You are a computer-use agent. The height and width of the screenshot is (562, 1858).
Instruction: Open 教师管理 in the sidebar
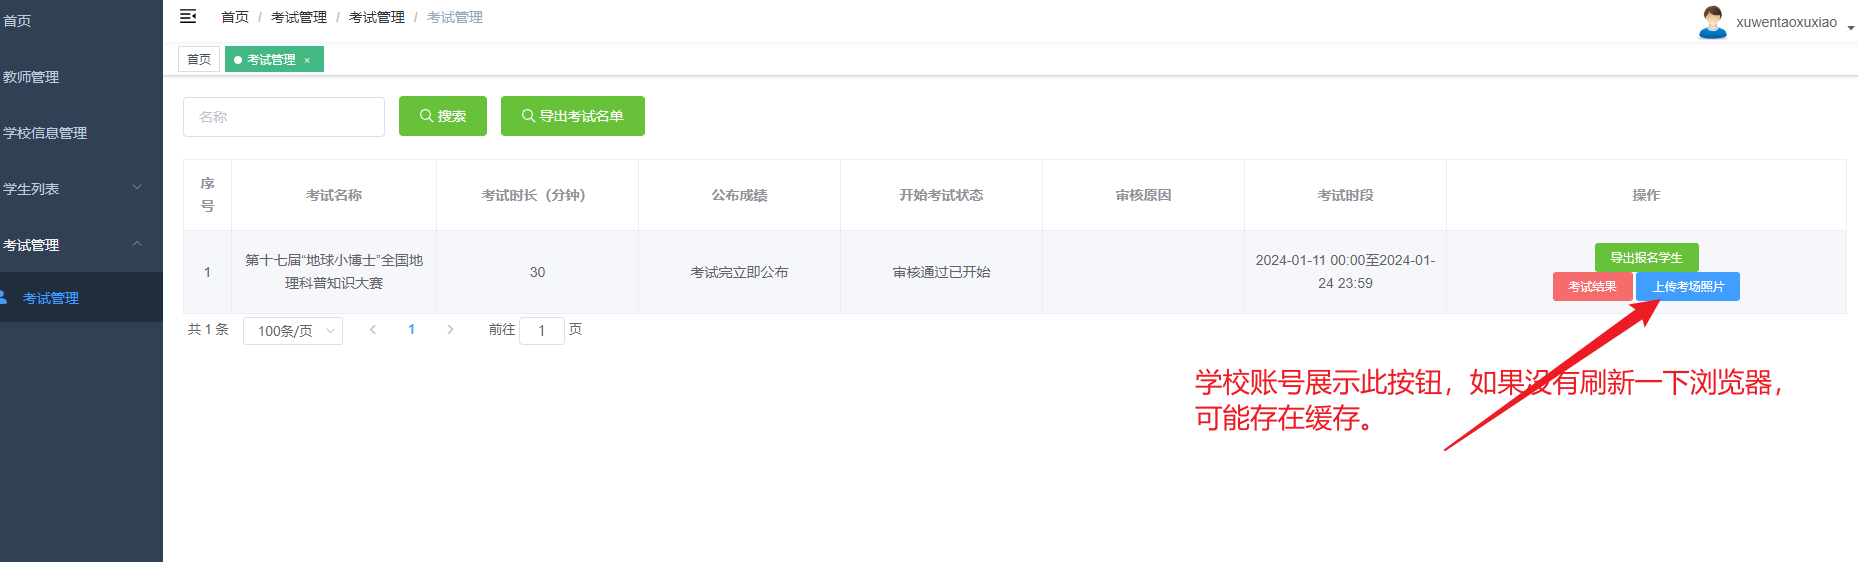pyautogui.click(x=81, y=77)
